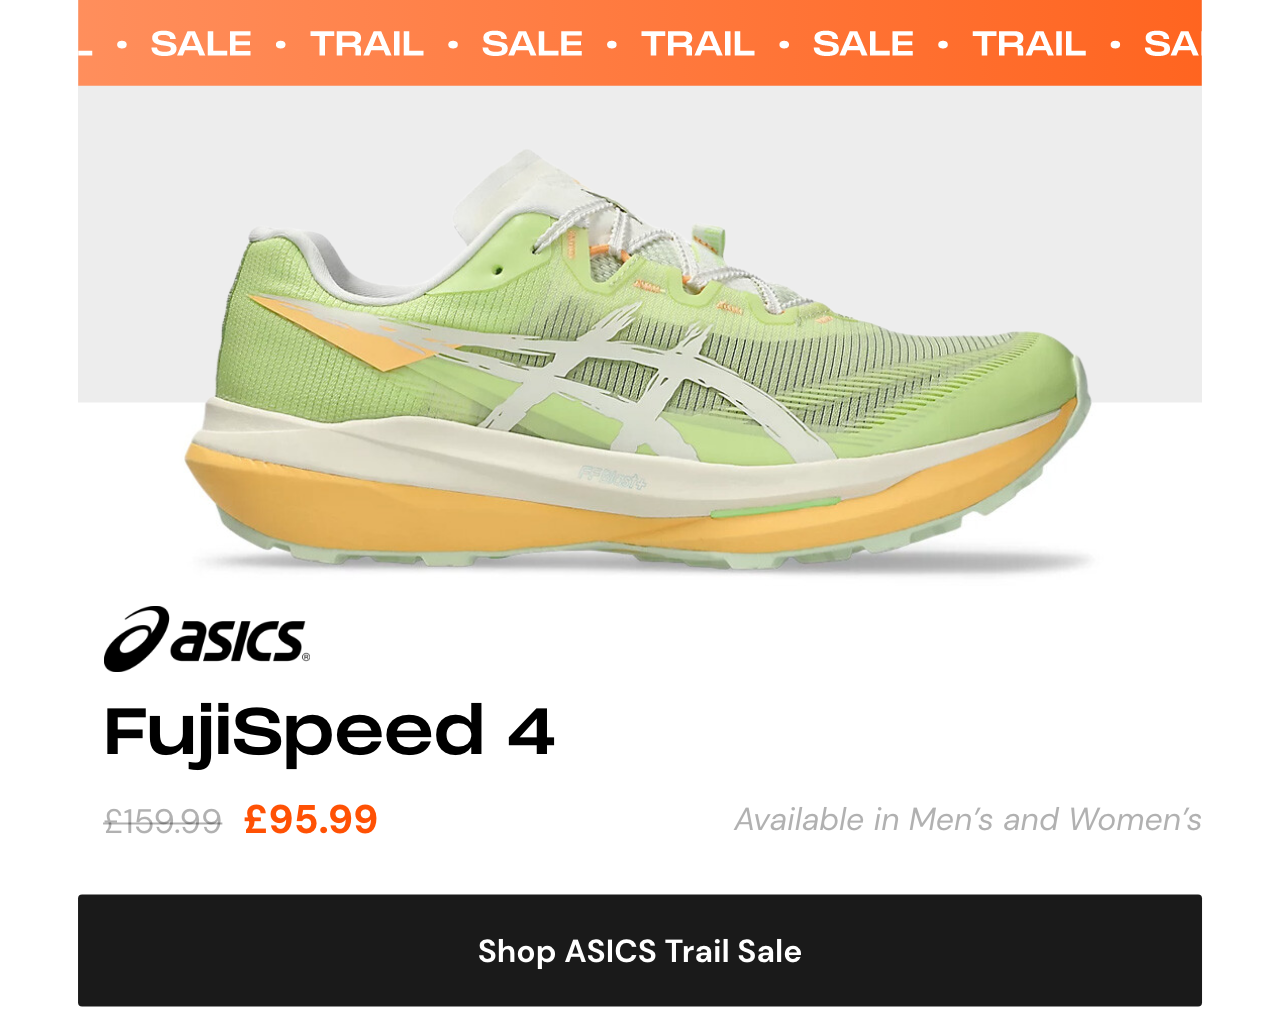Click the Shop ASICS Trail Sale button
This screenshot has height=1022, width=1280.
pos(640,950)
